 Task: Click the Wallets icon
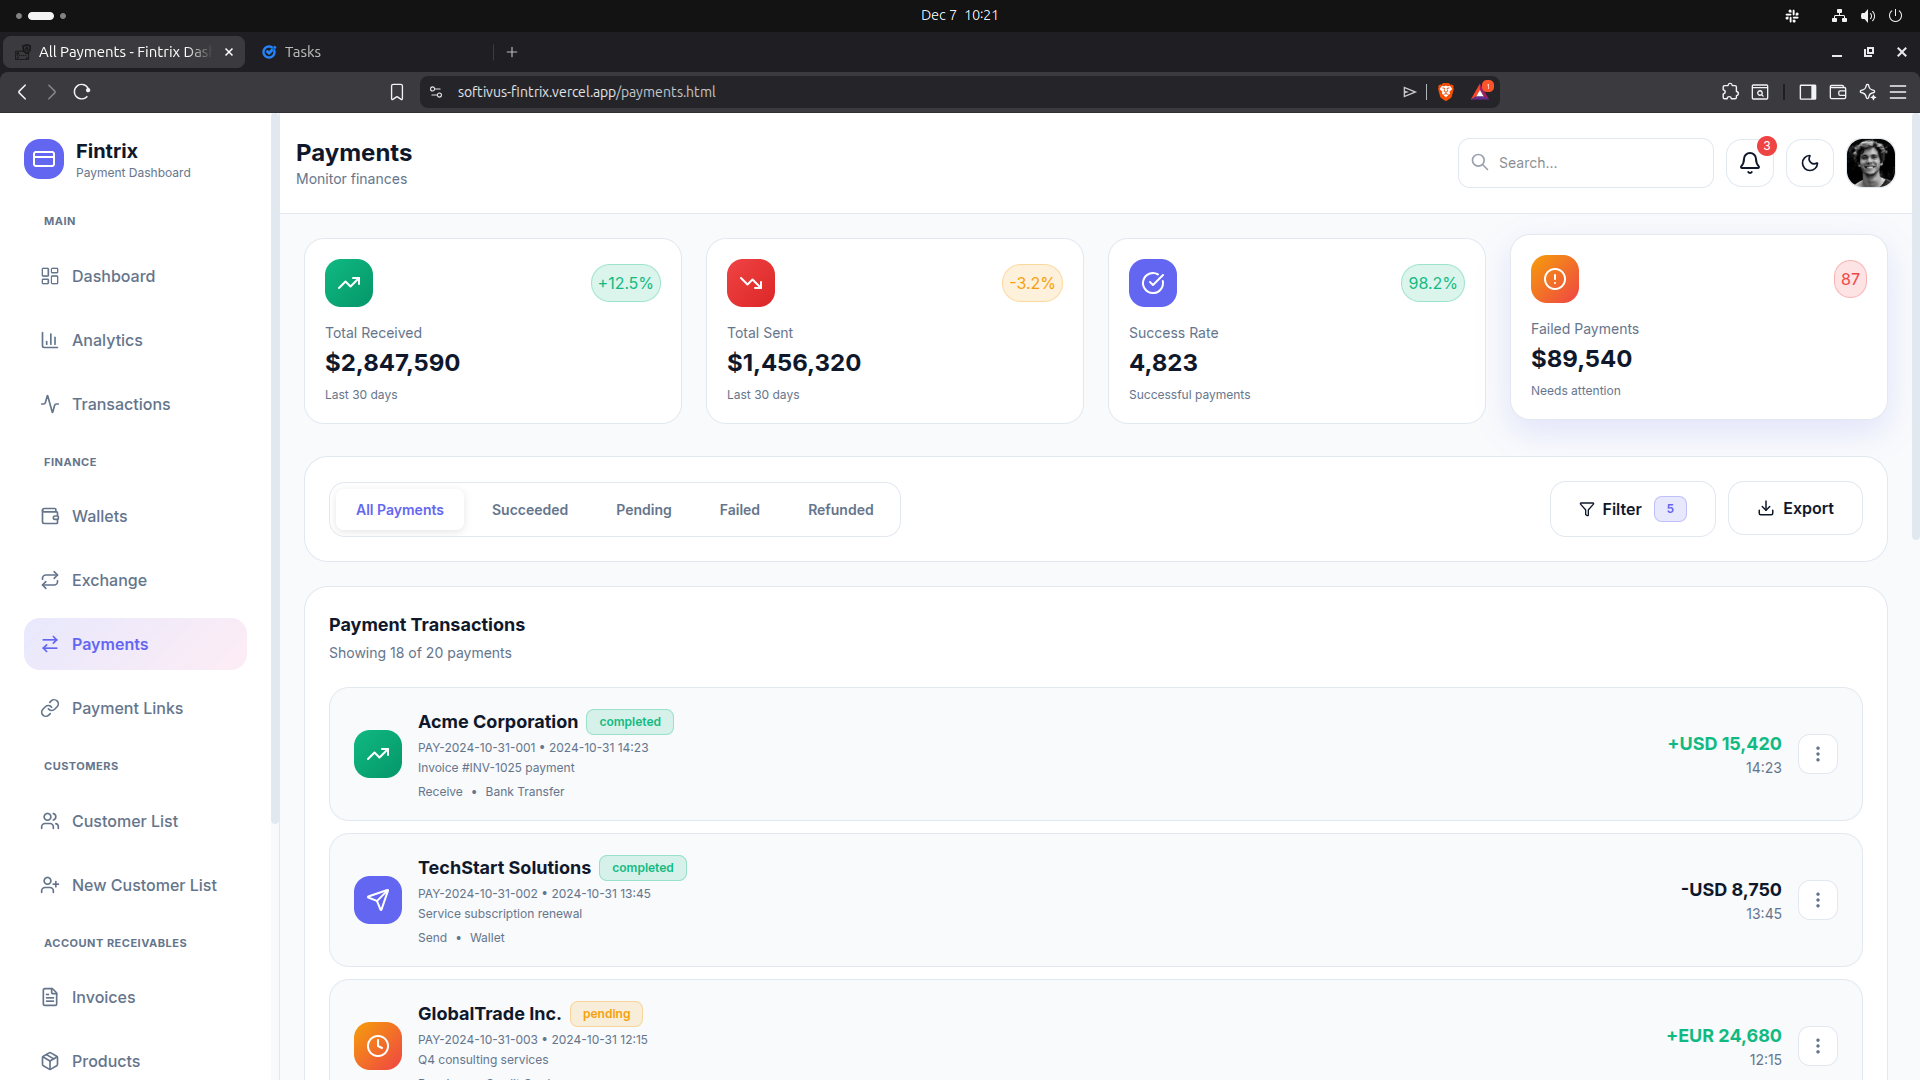click(50, 516)
